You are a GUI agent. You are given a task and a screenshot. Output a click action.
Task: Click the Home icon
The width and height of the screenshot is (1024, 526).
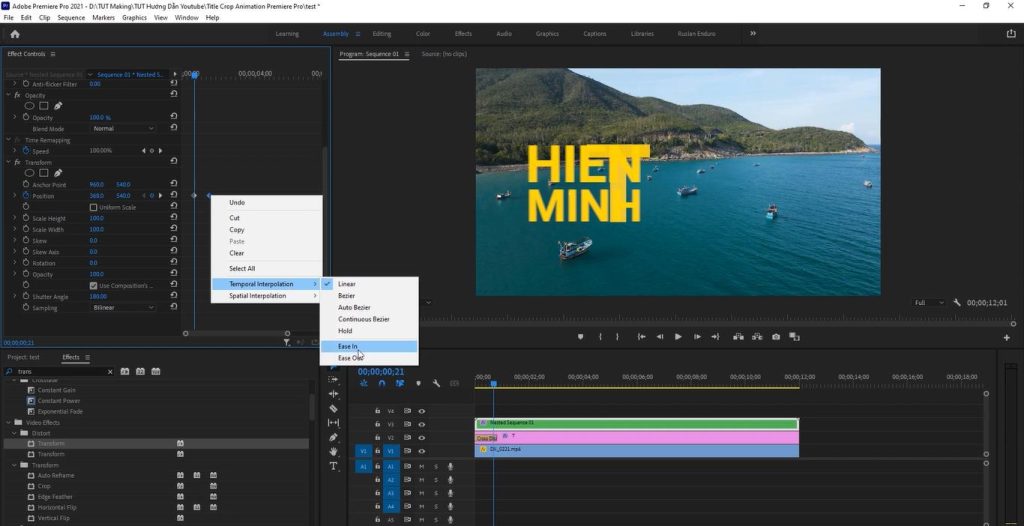[15, 34]
